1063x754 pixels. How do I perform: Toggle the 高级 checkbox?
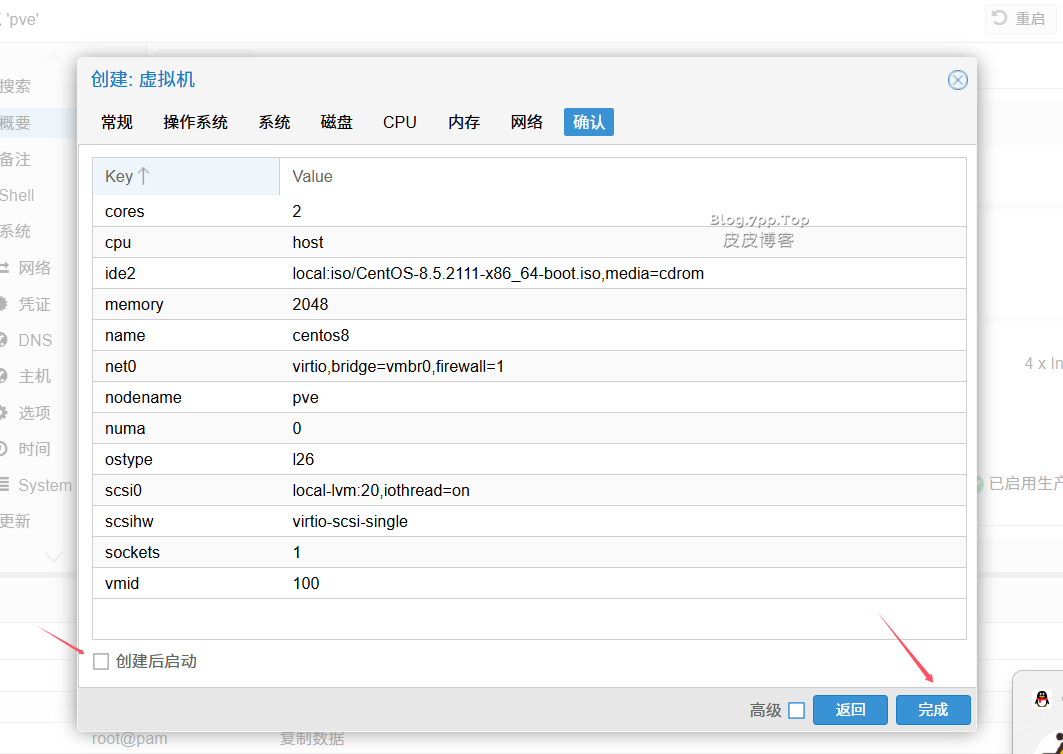[796, 710]
